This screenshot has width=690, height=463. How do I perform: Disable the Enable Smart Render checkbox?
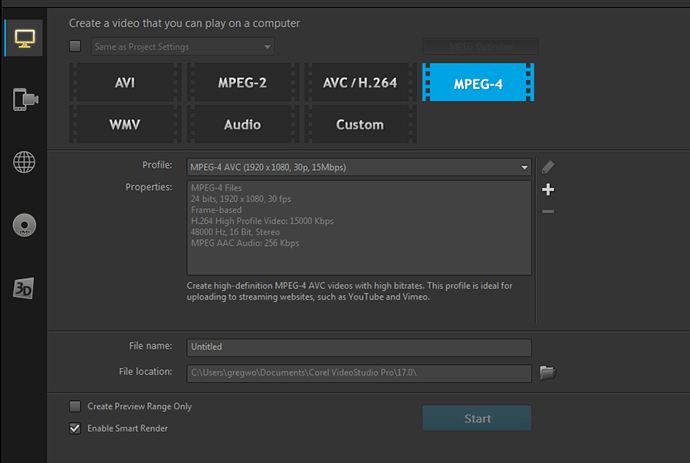75,428
